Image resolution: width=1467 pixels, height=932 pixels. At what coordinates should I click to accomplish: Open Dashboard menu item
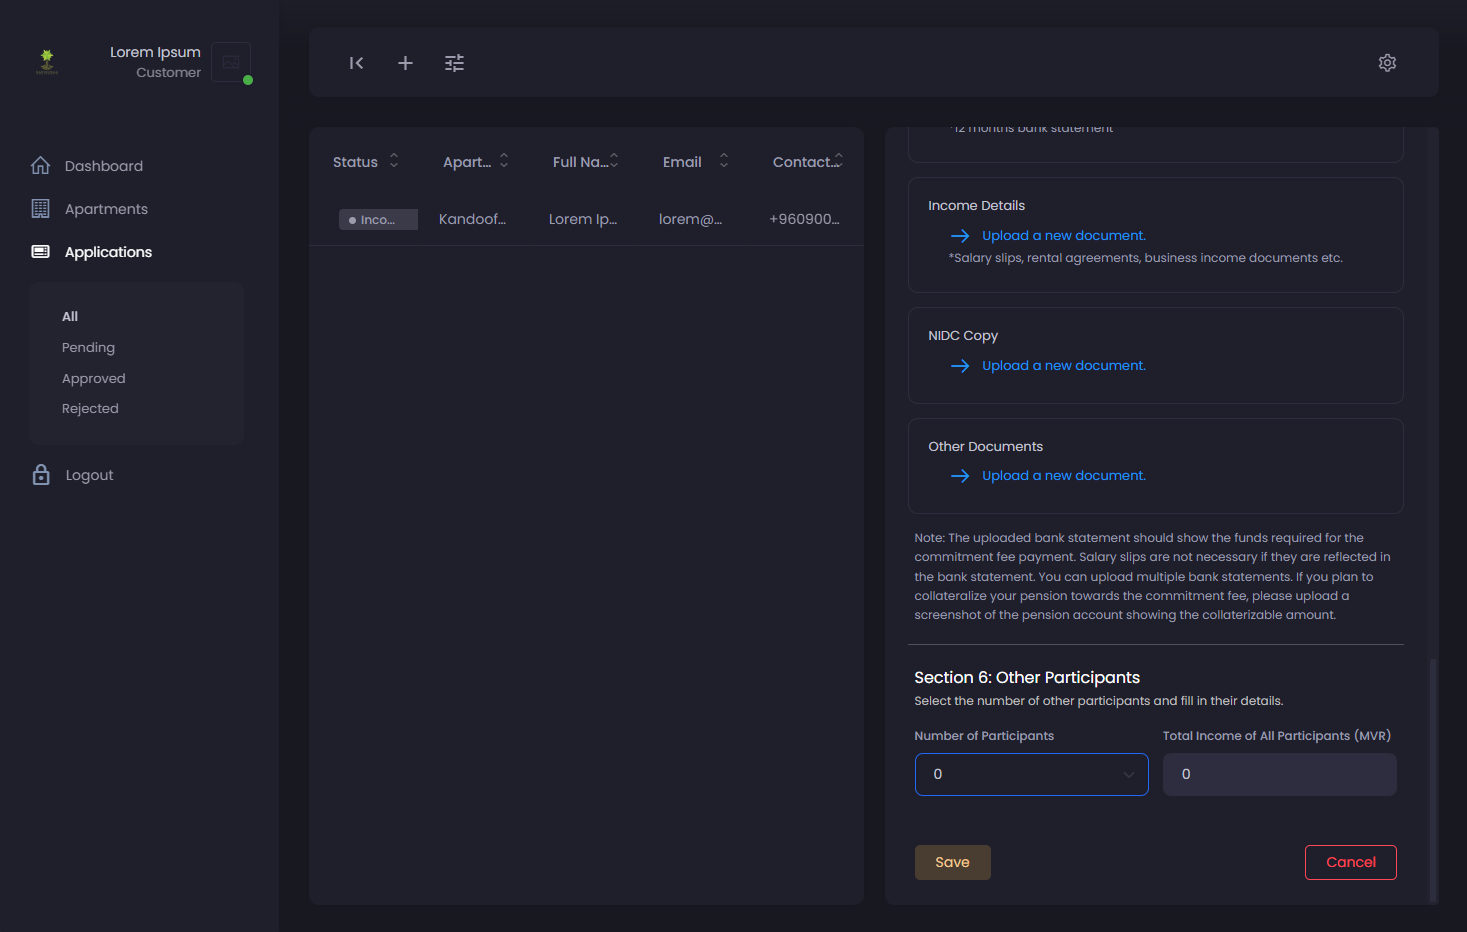(104, 166)
